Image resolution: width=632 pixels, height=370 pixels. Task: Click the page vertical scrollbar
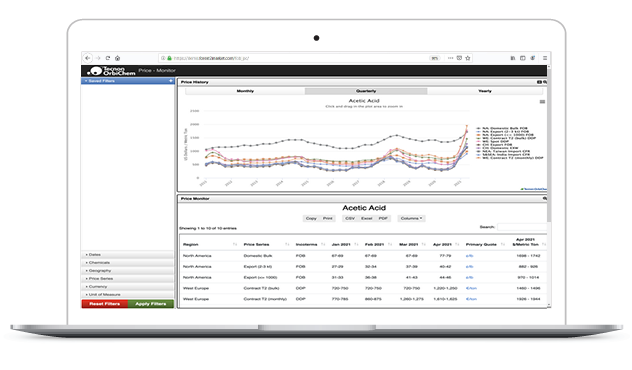click(x=549, y=145)
